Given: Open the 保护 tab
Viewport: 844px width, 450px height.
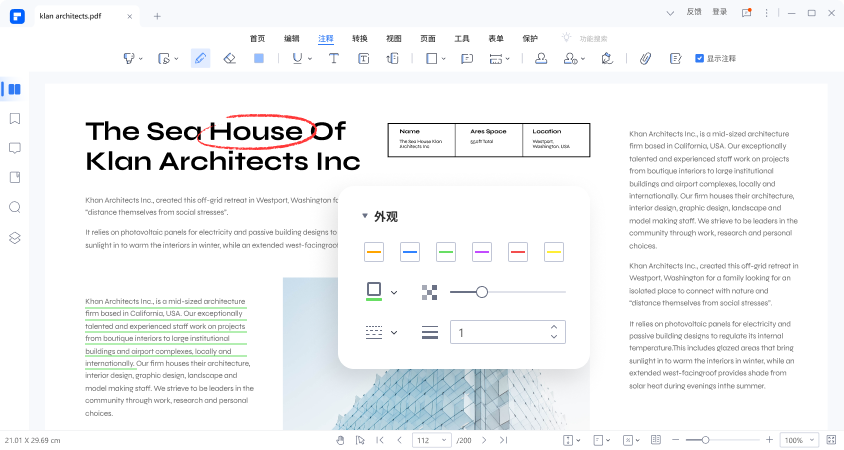Looking at the screenshot, I should (530, 38).
